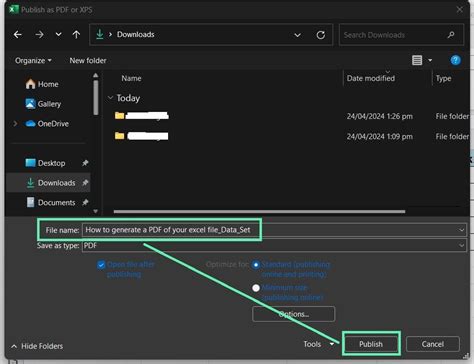Expand the address bar history dropdown
Viewport: 474px width, 364px height.
coord(297,35)
